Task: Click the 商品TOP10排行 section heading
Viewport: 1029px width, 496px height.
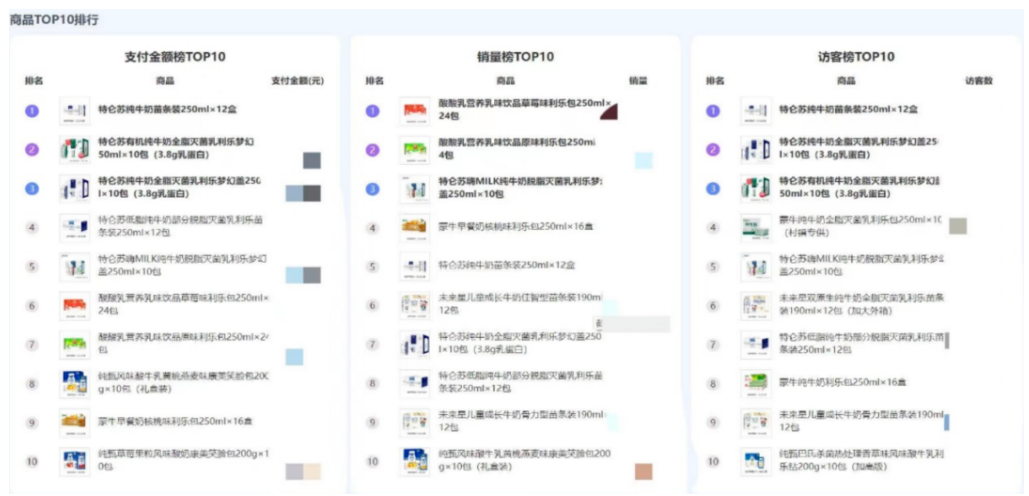Action: [54, 20]
